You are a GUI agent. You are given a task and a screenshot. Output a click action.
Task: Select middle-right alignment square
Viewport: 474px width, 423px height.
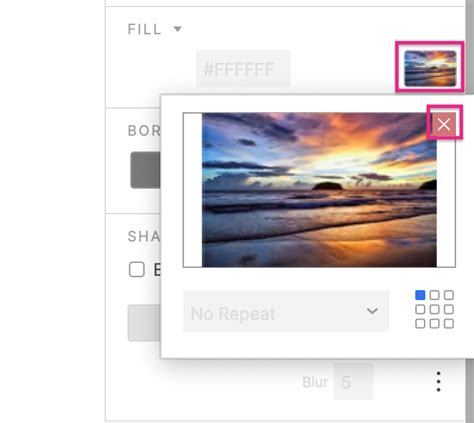[x=449, y=309]
